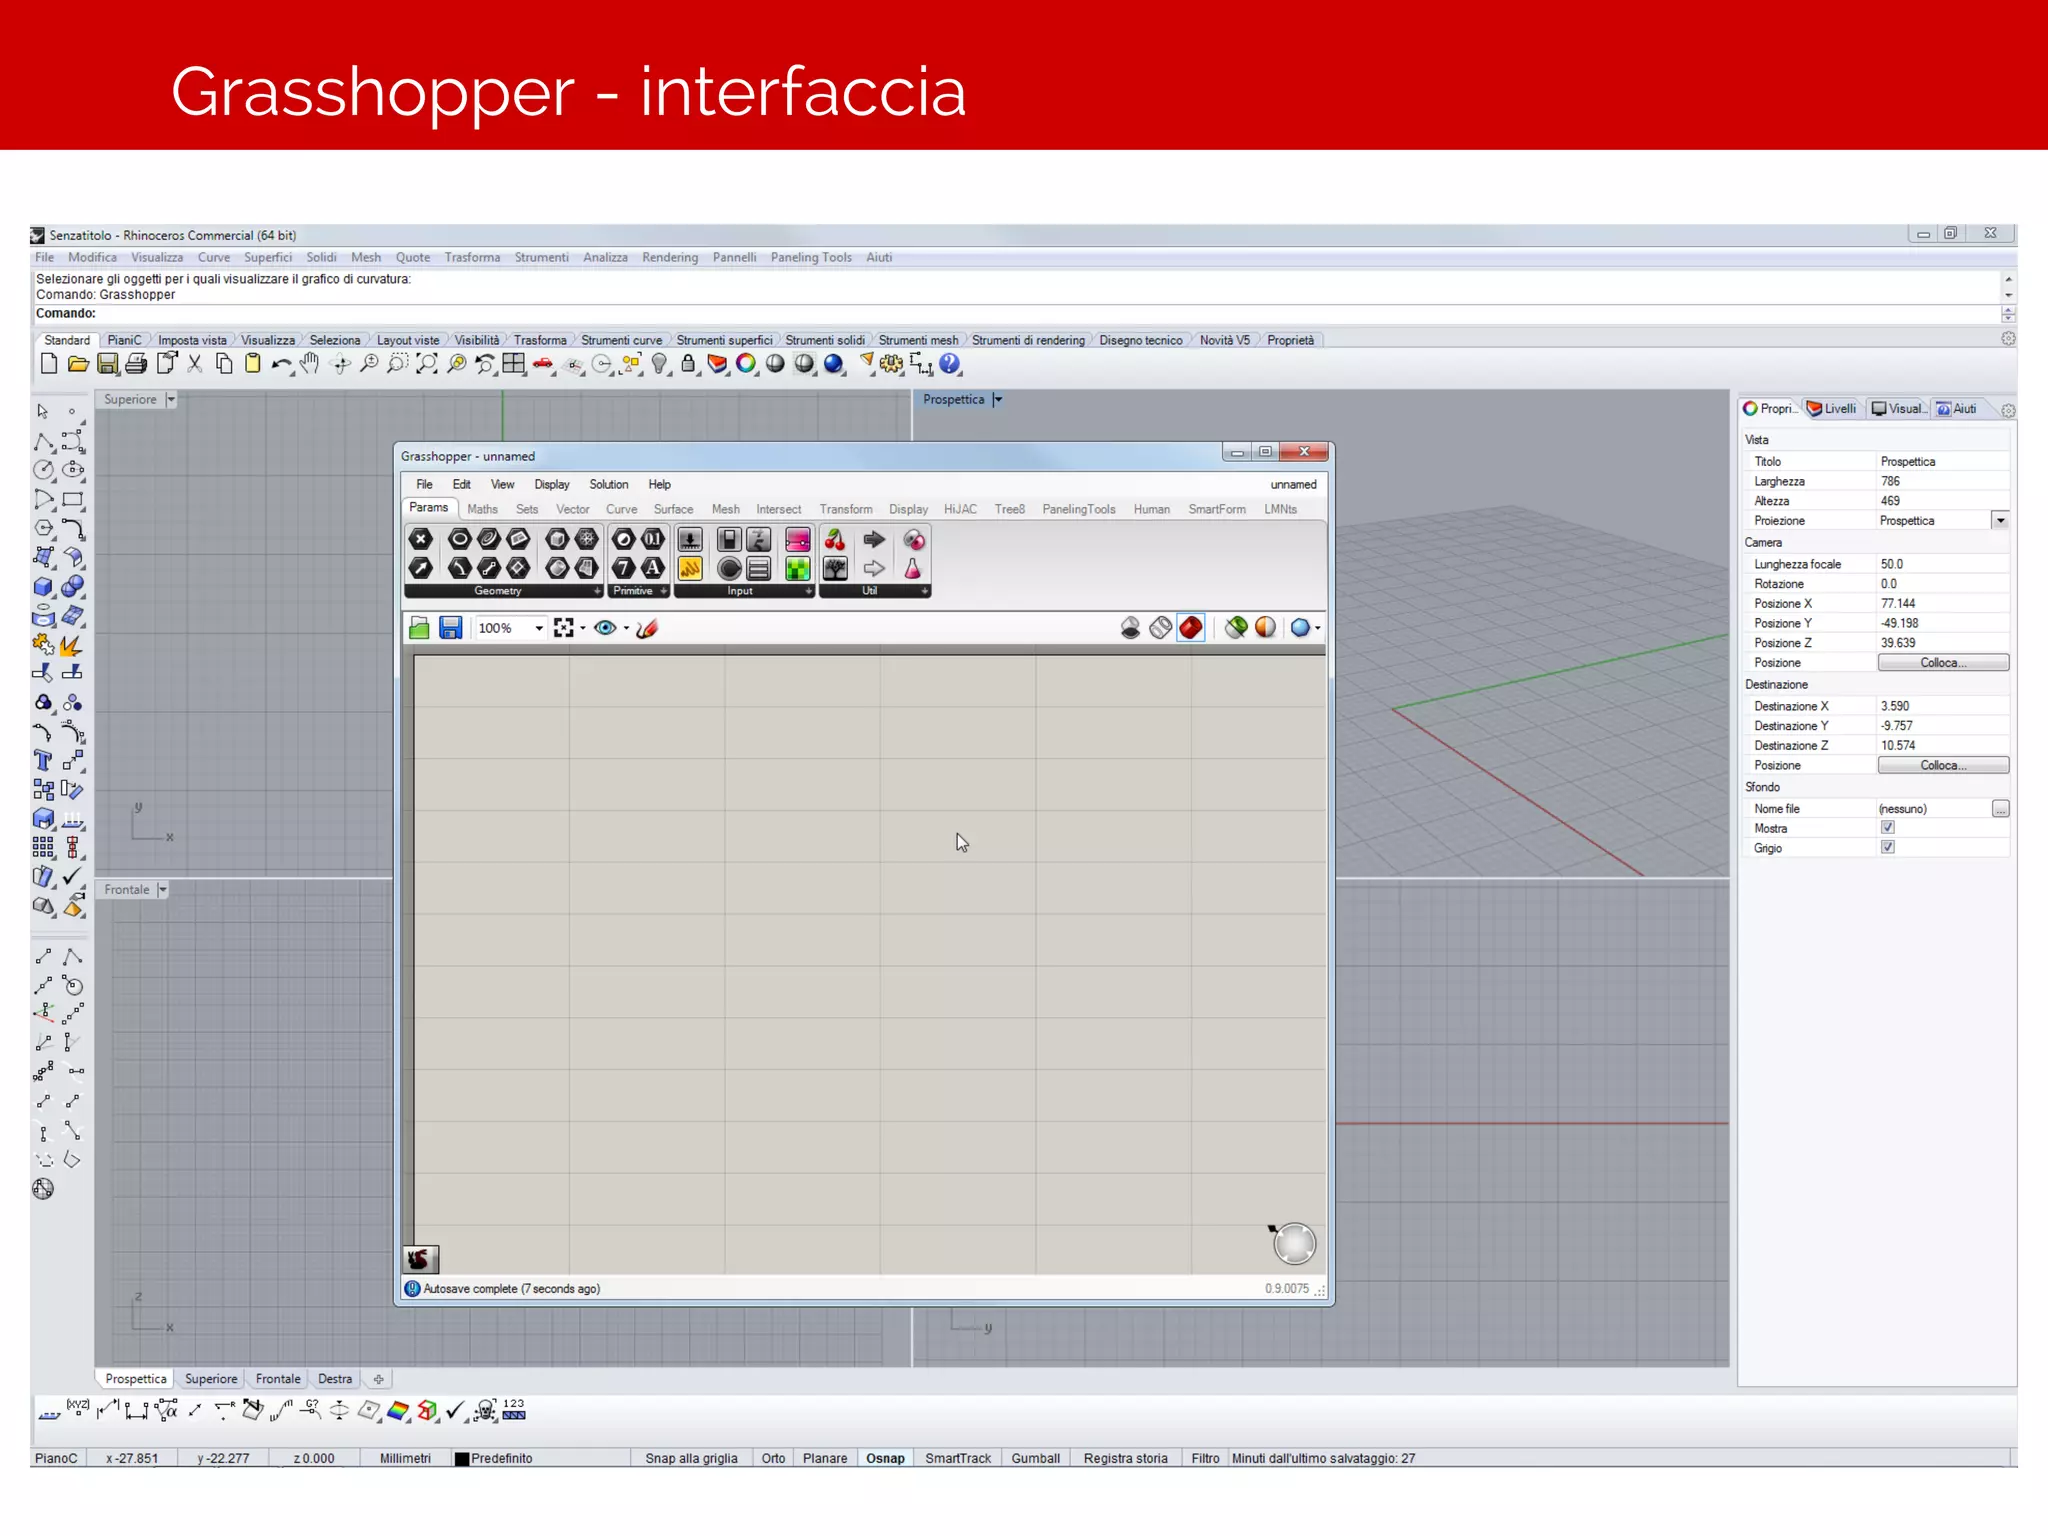Switch to Strumenti curve toolbar tab
This screenshot has width=2048, height=1536.
click(x=621, y=340)
